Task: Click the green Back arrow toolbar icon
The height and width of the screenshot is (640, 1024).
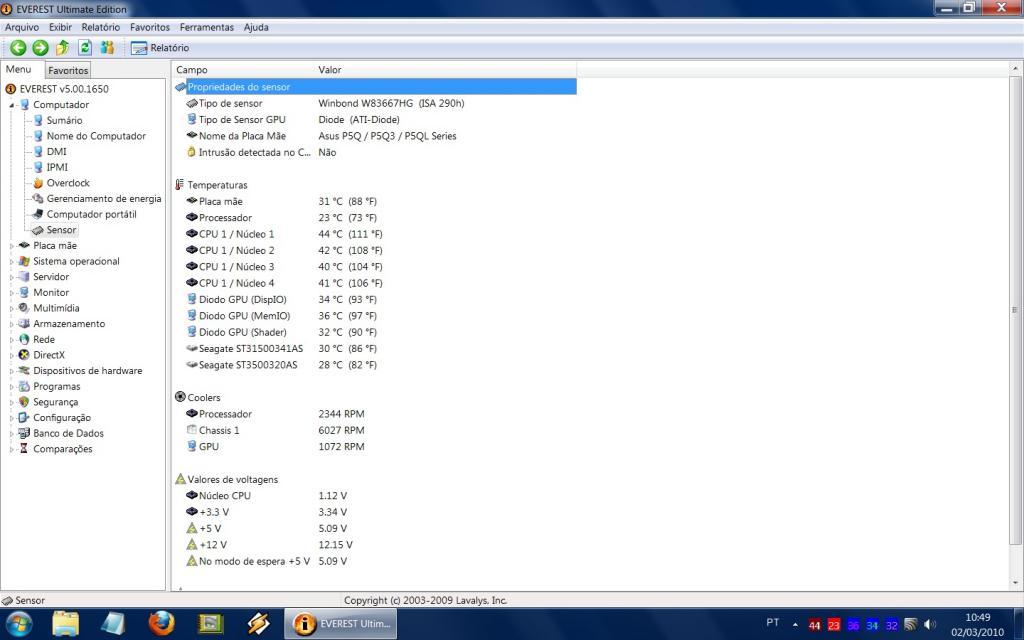Action: tap(18, 47)
